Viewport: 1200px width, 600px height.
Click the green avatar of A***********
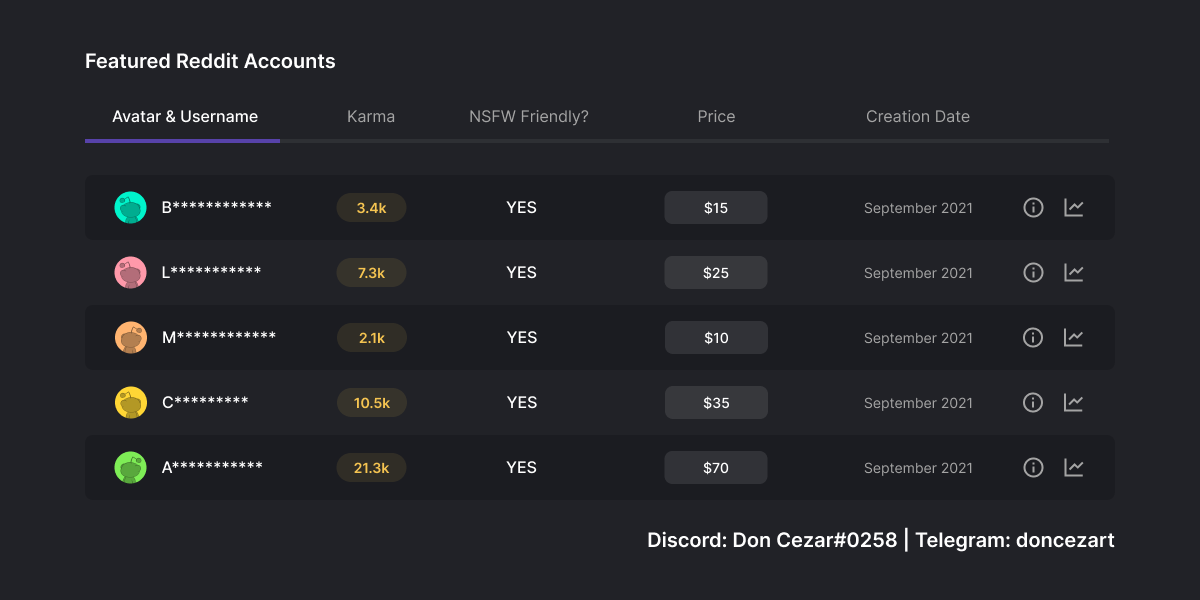click(x=131, y=468)
